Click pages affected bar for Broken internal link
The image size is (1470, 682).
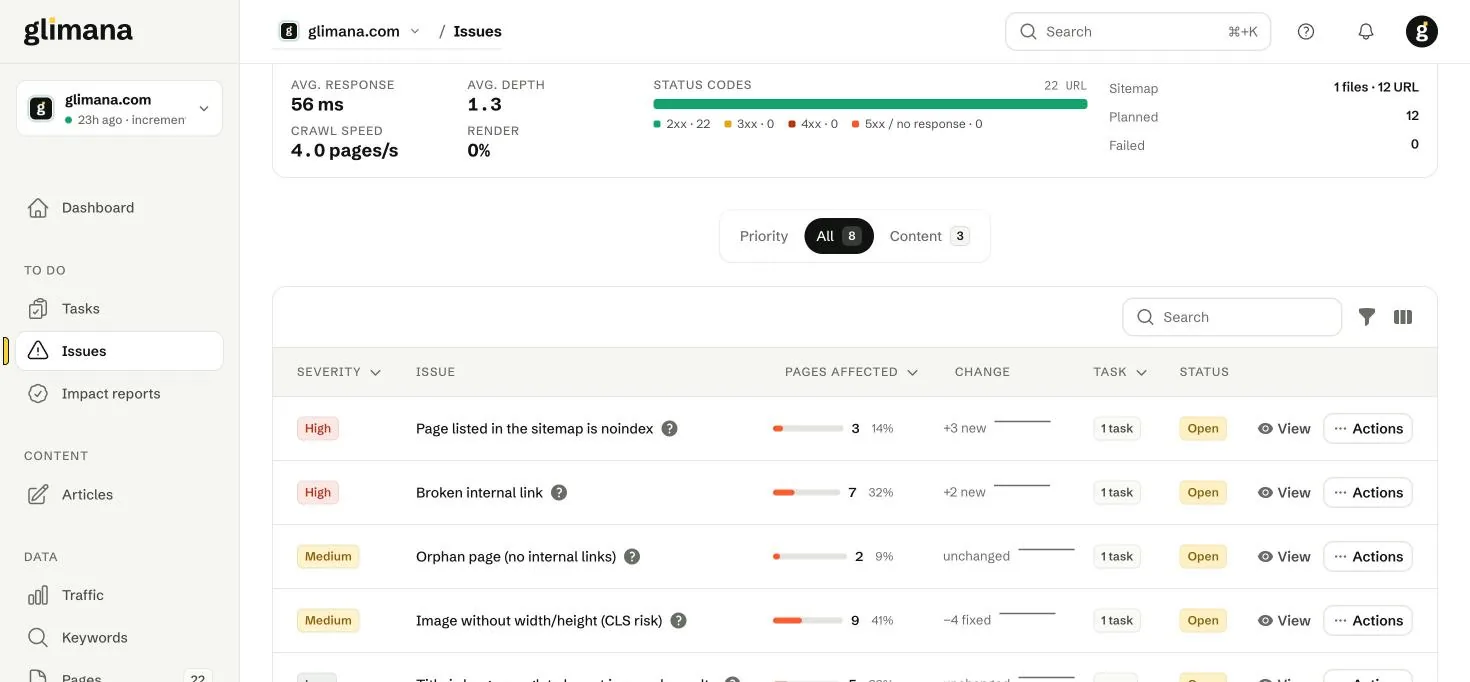[x=806, y=492]
